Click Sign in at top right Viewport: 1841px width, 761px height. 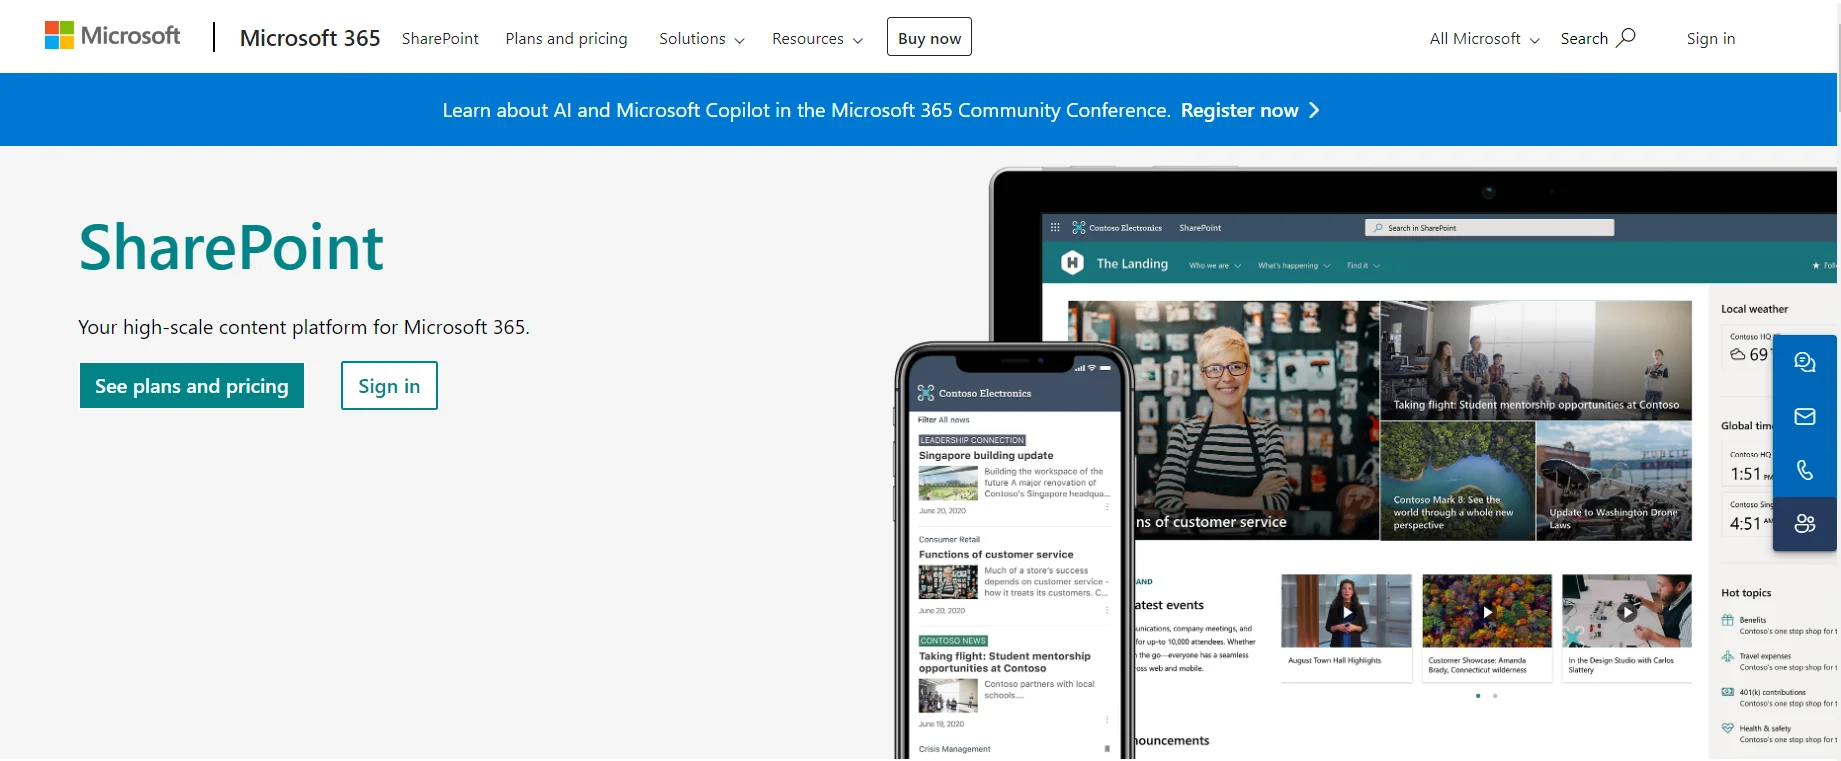click(1710, 38)
